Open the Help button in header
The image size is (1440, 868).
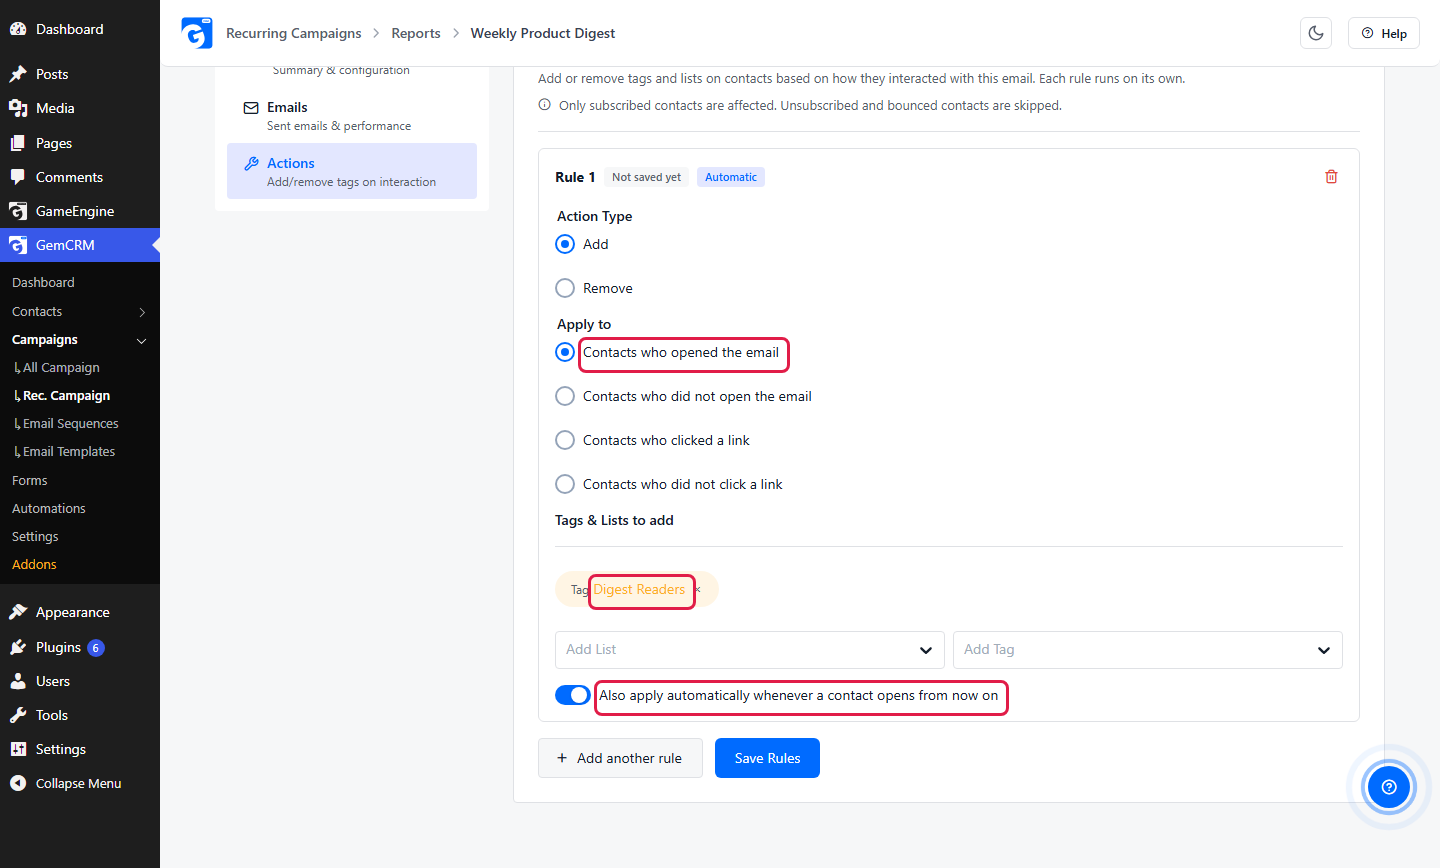point(1384,33)
